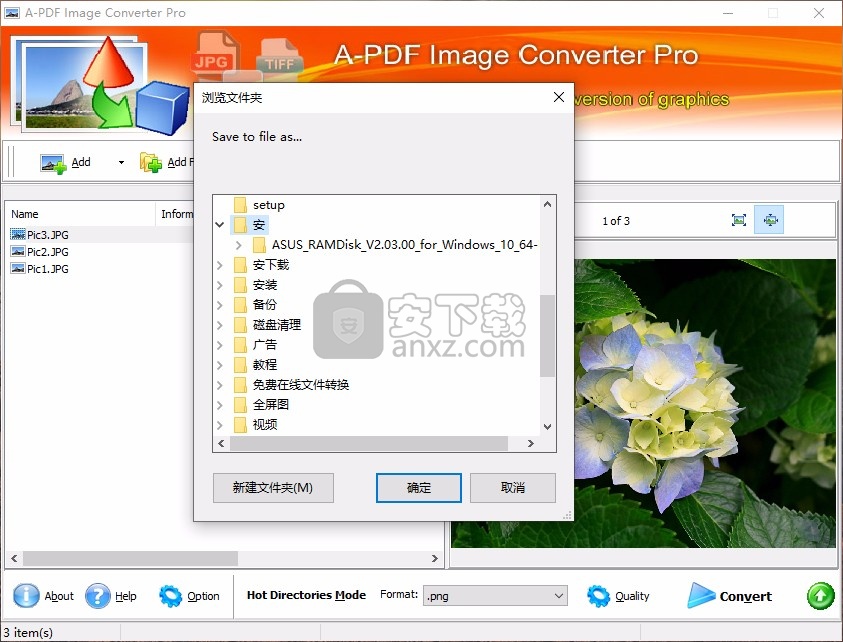
Task: Select the 视频 folder
Action: pos(265,425)
